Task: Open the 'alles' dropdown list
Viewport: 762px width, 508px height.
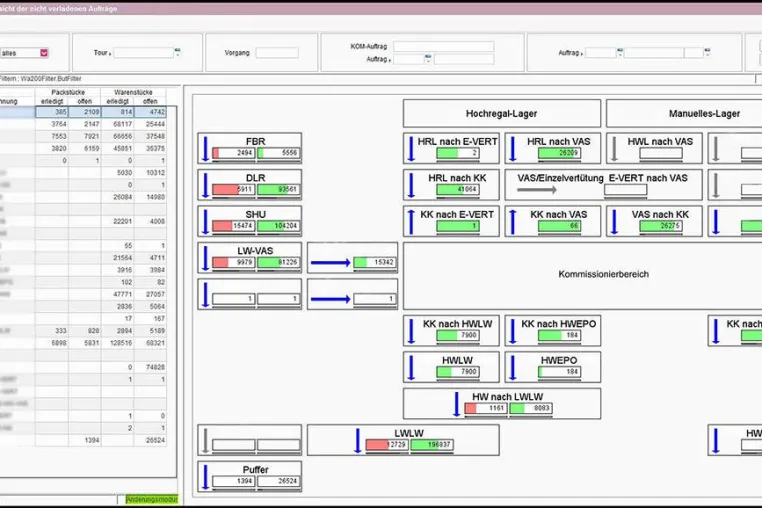Action: (x=44, y=53)
